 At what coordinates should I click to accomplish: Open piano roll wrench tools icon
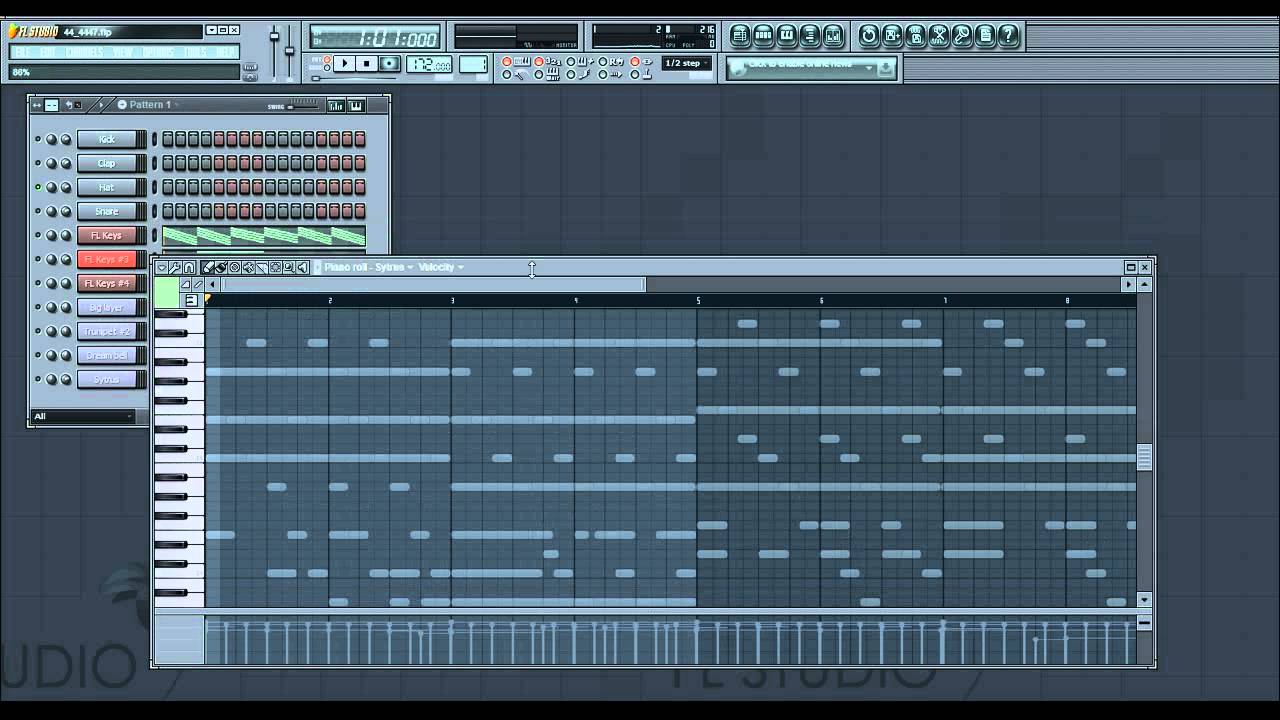tap(175, 267)
